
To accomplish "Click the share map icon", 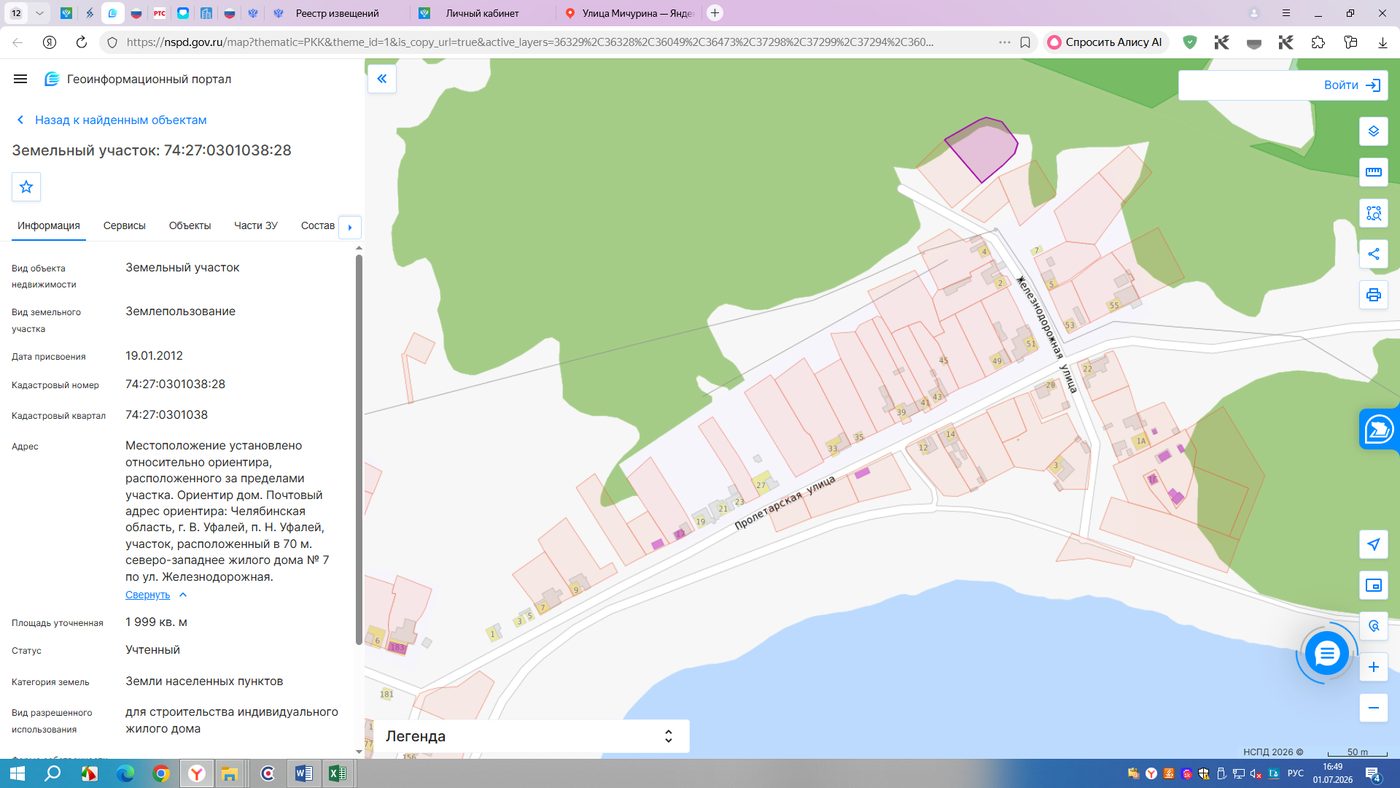I will 1373,254.
